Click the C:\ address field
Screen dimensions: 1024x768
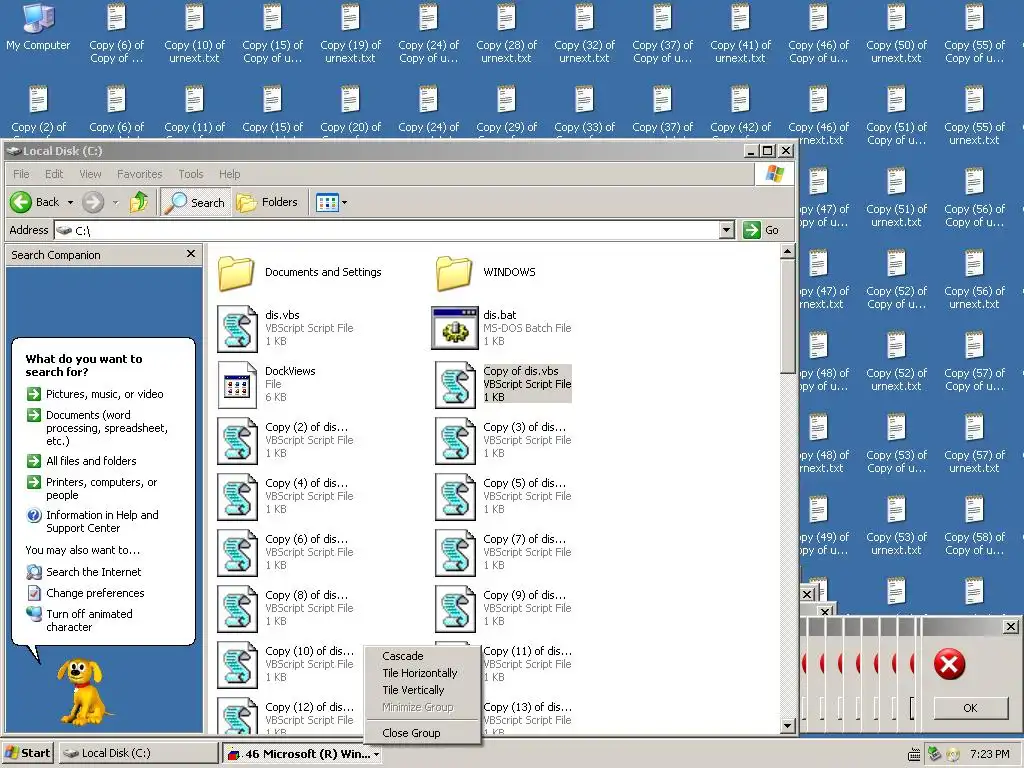(387, 230)
